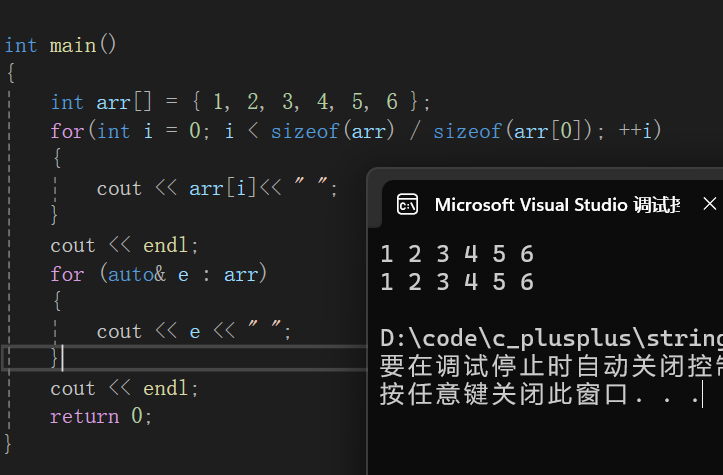Click the '要在调试停止时自动关闭' console message
This screenshot has height=475, width=723.
[x=551, y=367]
